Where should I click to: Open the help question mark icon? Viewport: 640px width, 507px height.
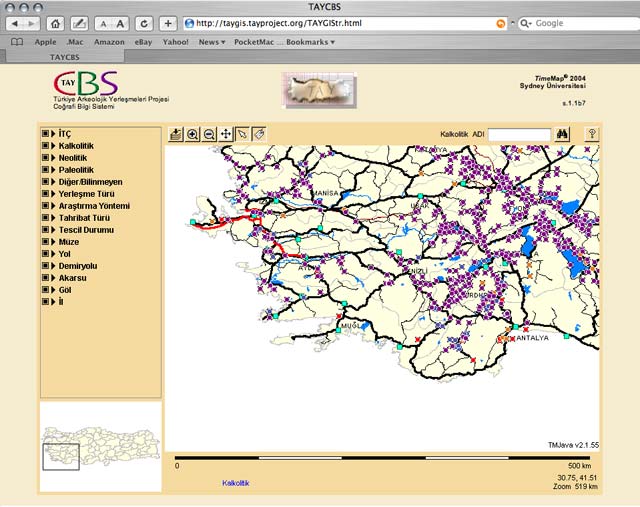(x=591, y=134)
